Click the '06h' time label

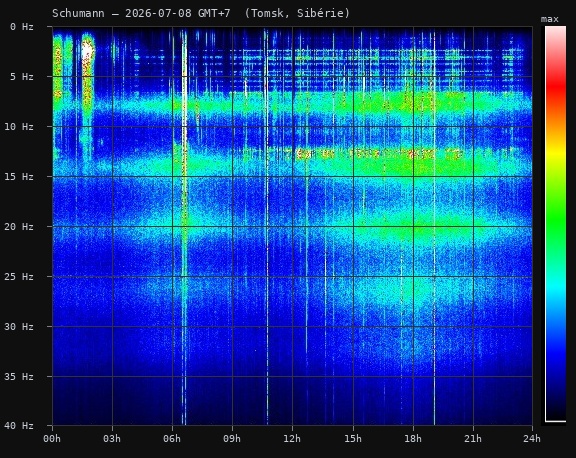172,439
